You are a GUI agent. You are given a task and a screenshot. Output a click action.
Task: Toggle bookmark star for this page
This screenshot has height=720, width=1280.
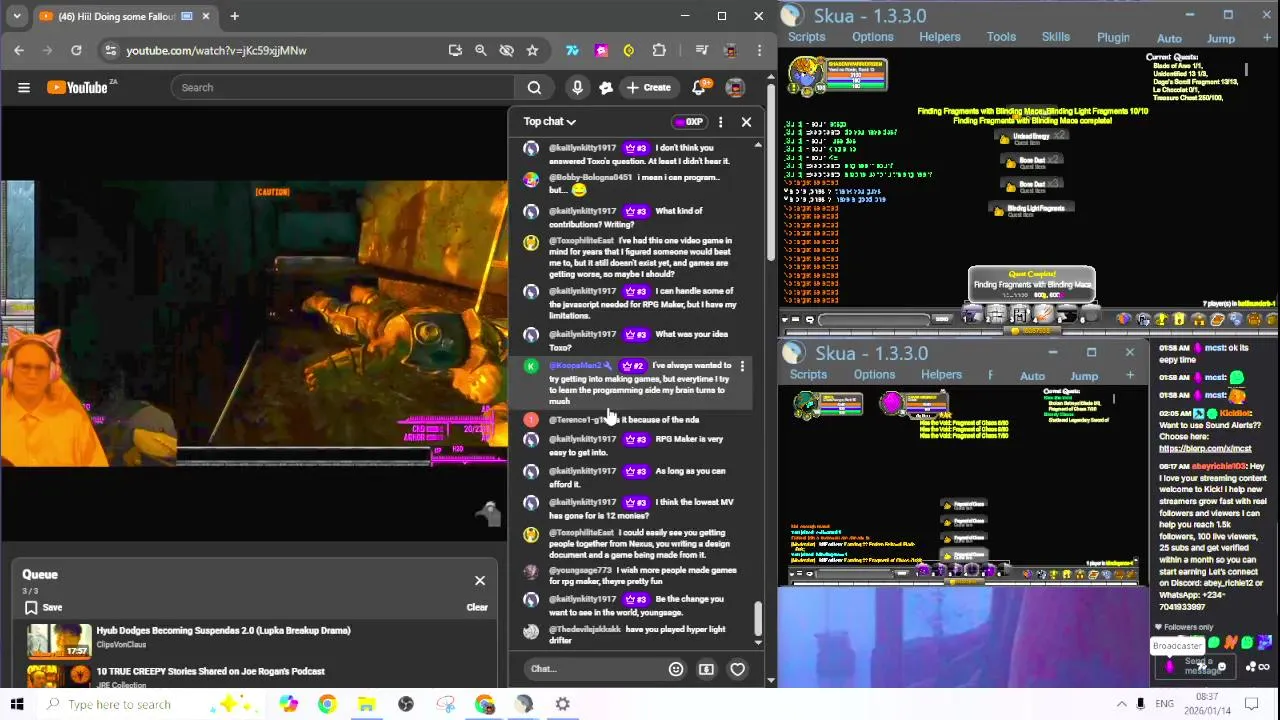(532, 50)
